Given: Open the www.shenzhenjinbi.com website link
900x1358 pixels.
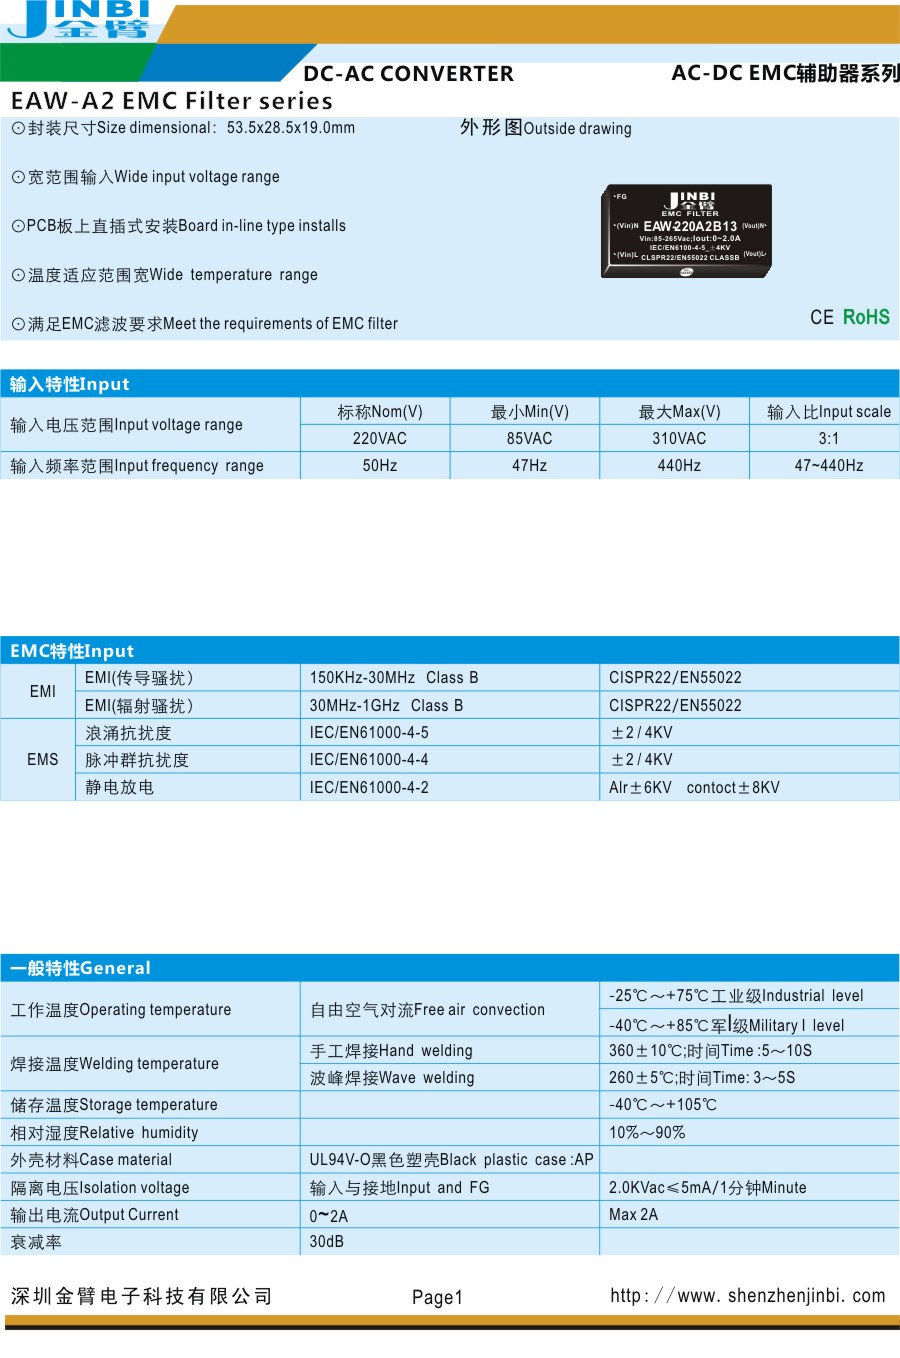Looking at the screenshot, I should coord(748,1296).
